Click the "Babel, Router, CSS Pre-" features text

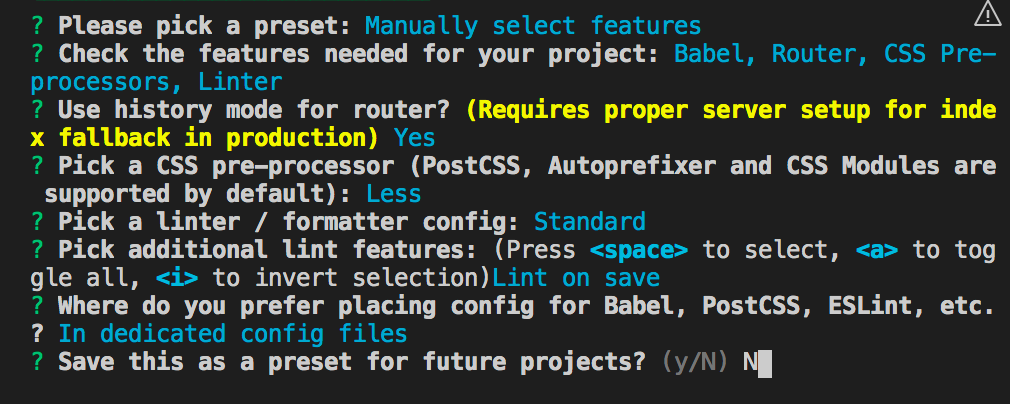[x=835, y=53]
